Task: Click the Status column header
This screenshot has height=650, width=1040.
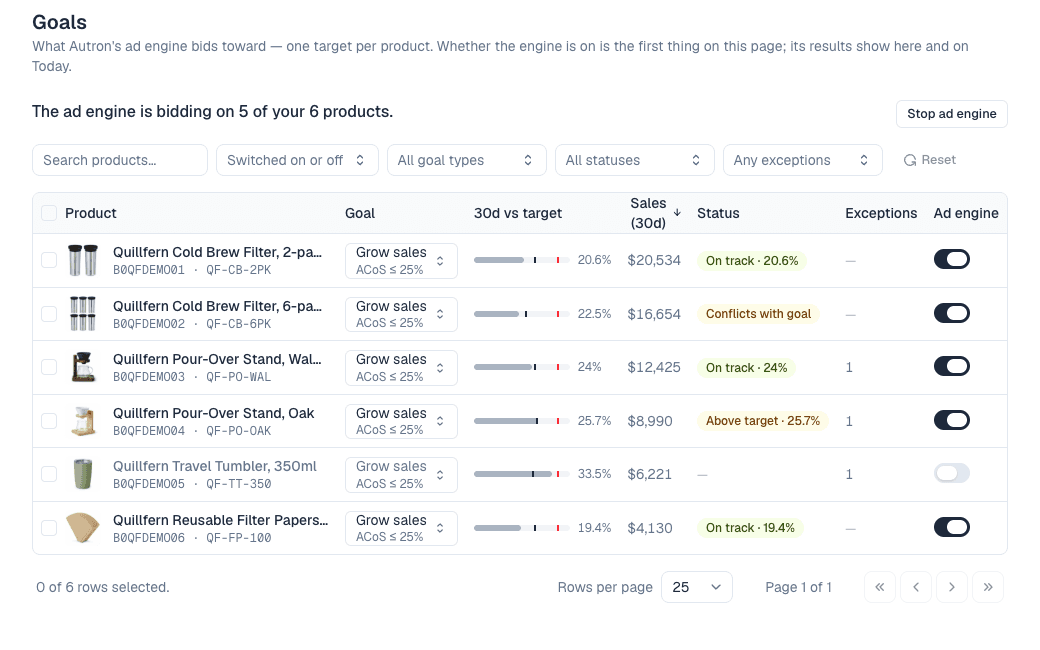Action: pos(718,213)
